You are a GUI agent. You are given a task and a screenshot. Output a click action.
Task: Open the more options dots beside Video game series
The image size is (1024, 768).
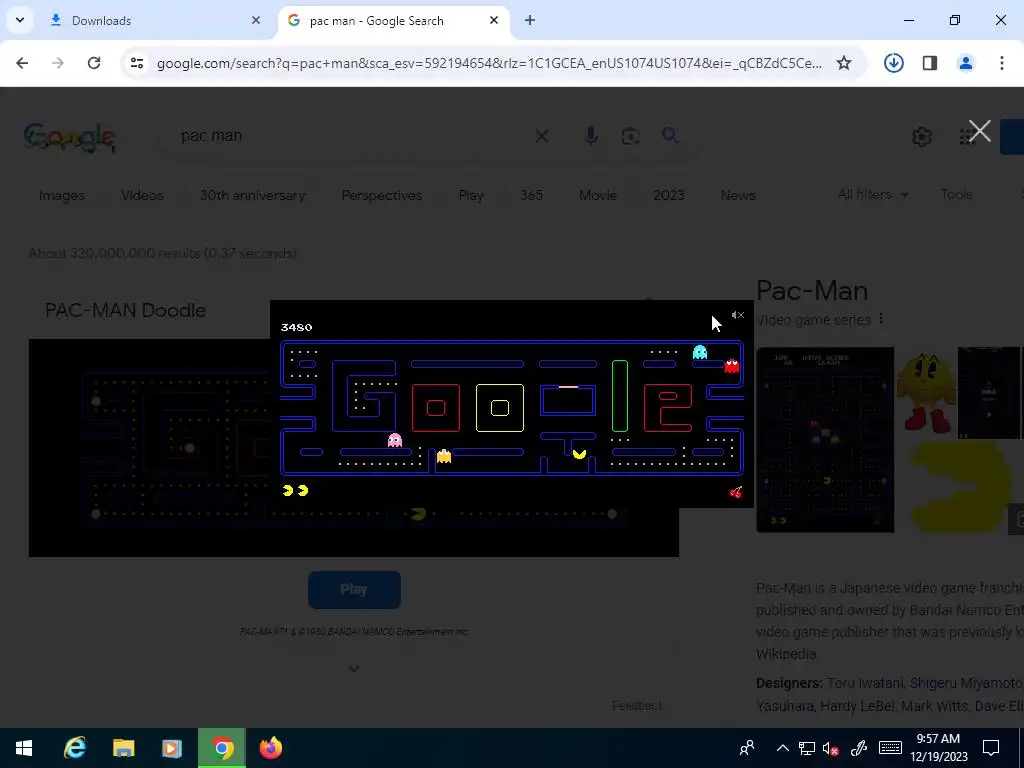[x=881, y=319]
